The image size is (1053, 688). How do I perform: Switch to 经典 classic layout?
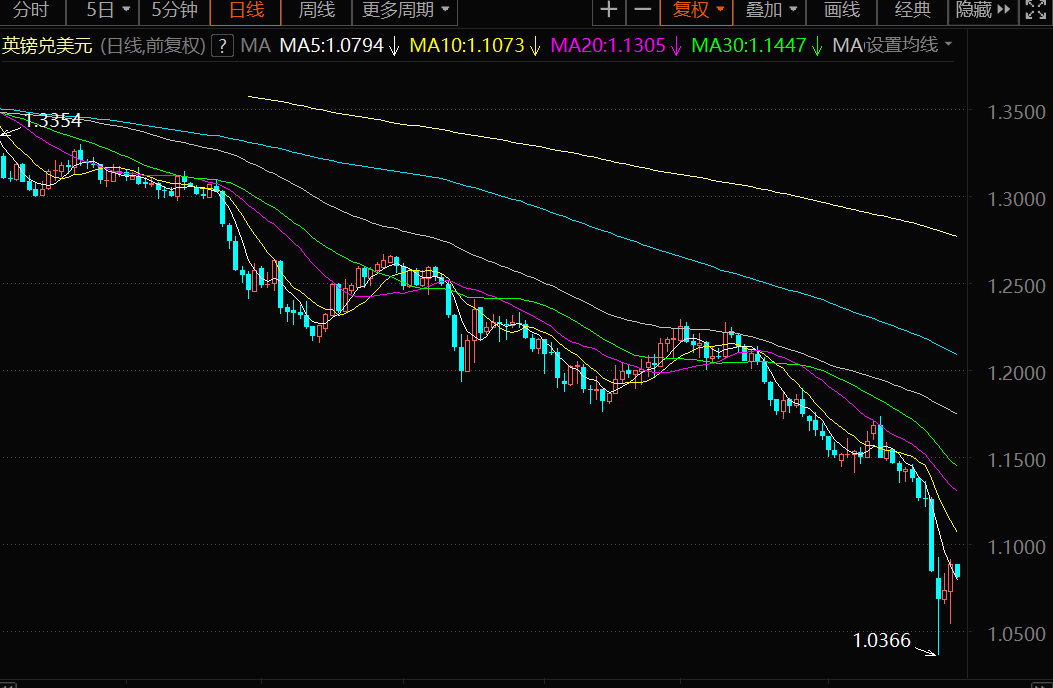pos(913,10)
